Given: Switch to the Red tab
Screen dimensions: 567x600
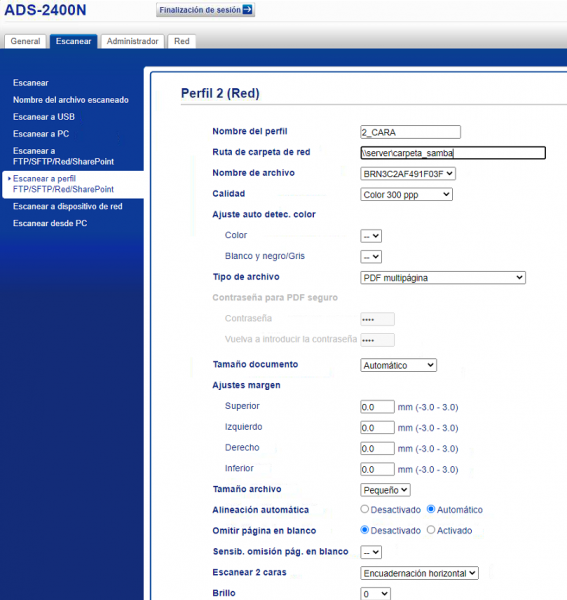Looking at the screenshot, I should coord(182,41).
